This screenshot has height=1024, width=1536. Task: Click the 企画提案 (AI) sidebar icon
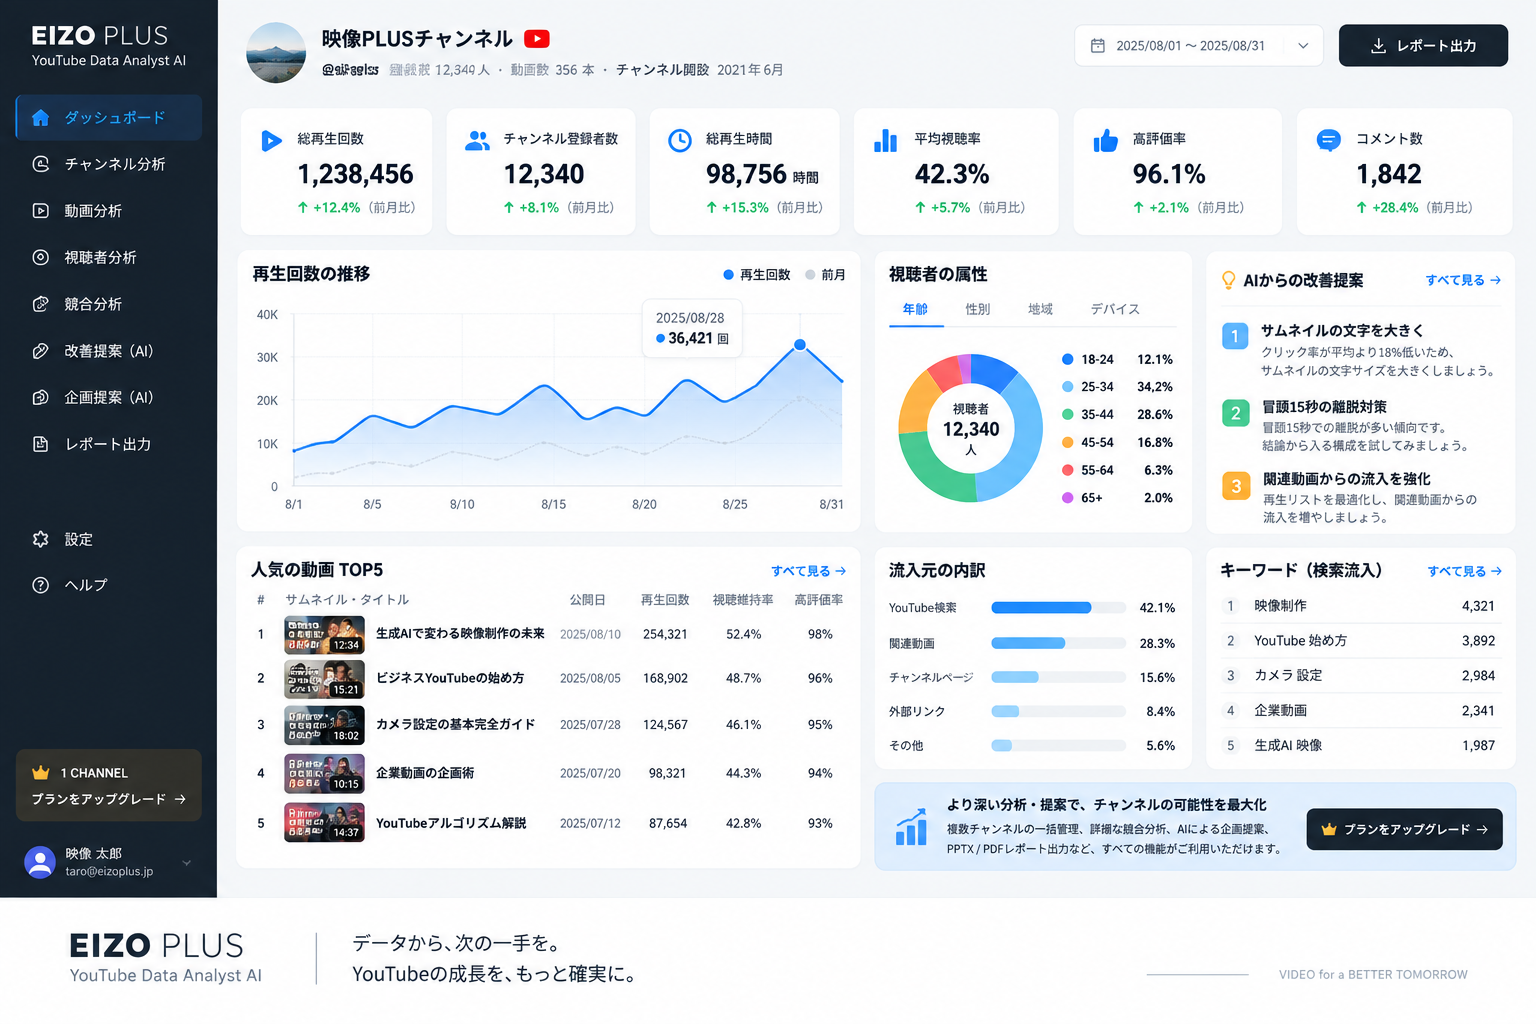pyautogui.click(x=41, y=397)
